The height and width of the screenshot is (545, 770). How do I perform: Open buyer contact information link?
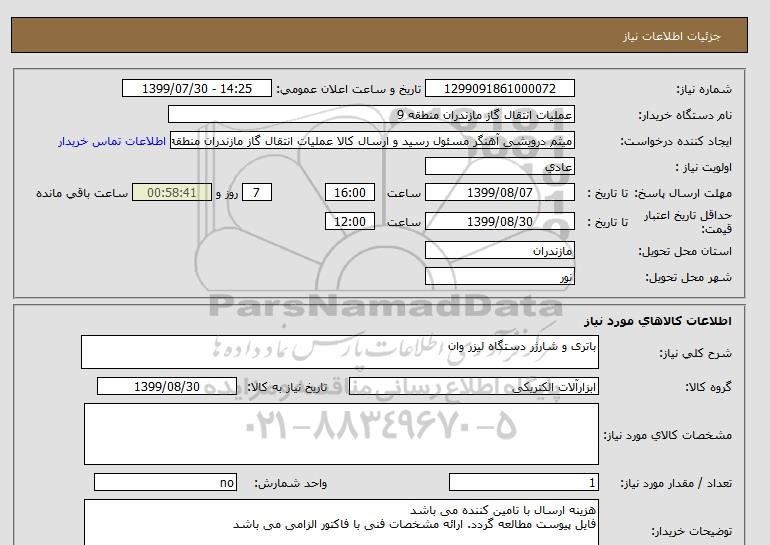pos(112,141)
